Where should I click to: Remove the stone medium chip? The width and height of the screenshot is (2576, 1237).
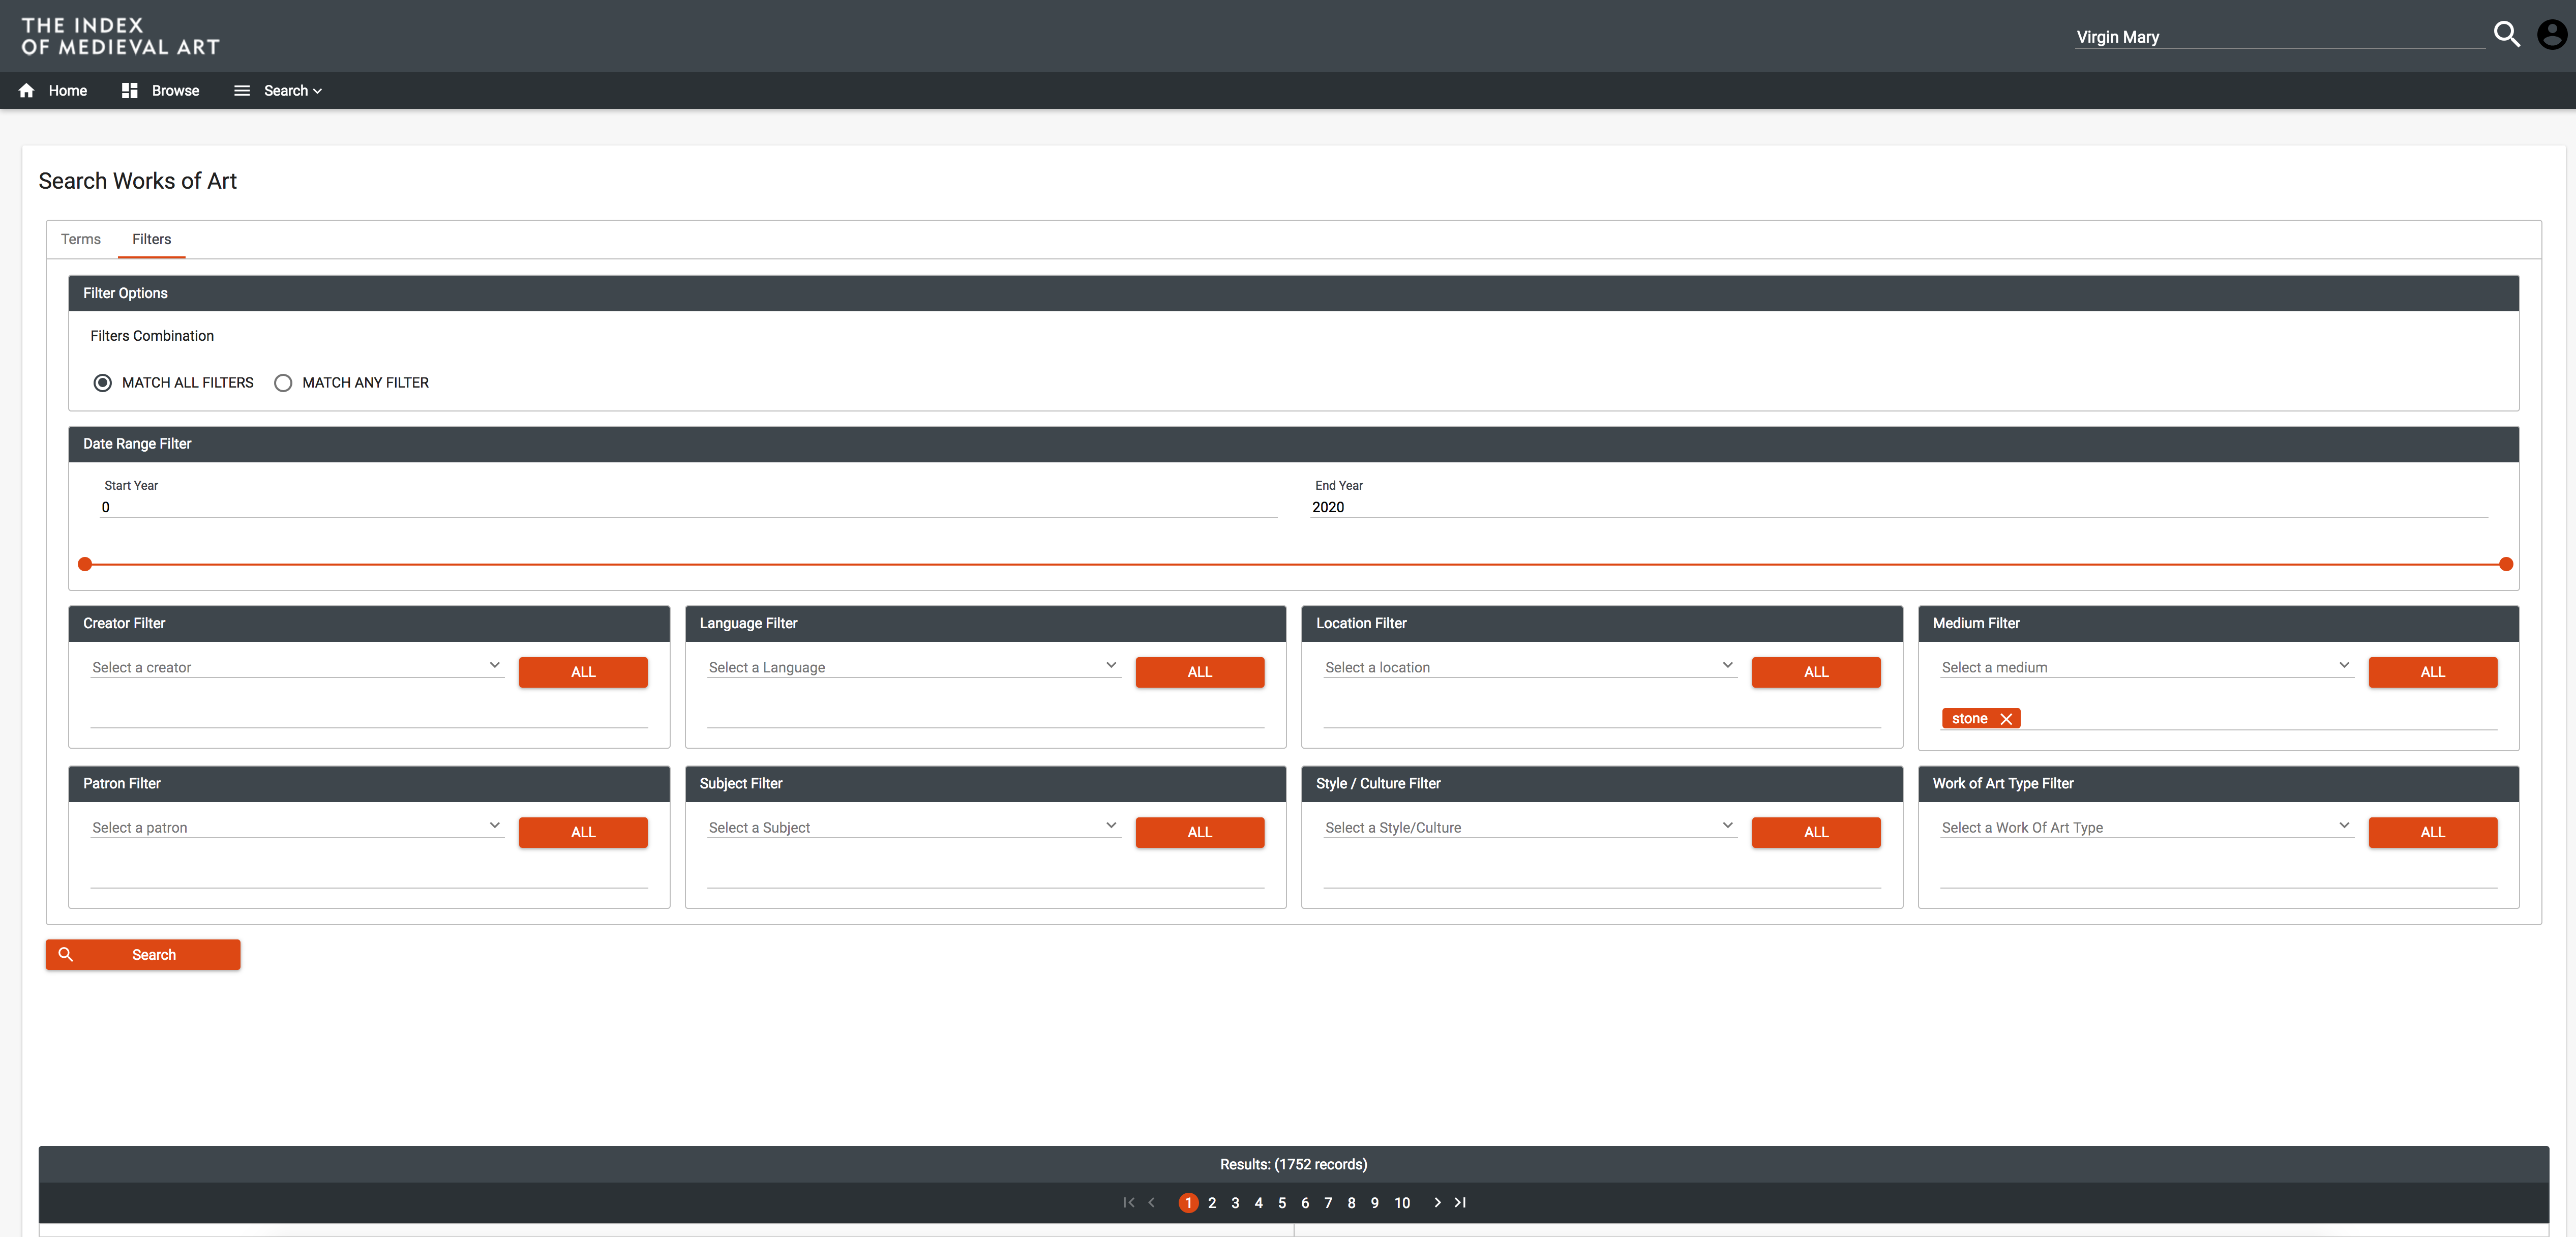point(2005,719)
